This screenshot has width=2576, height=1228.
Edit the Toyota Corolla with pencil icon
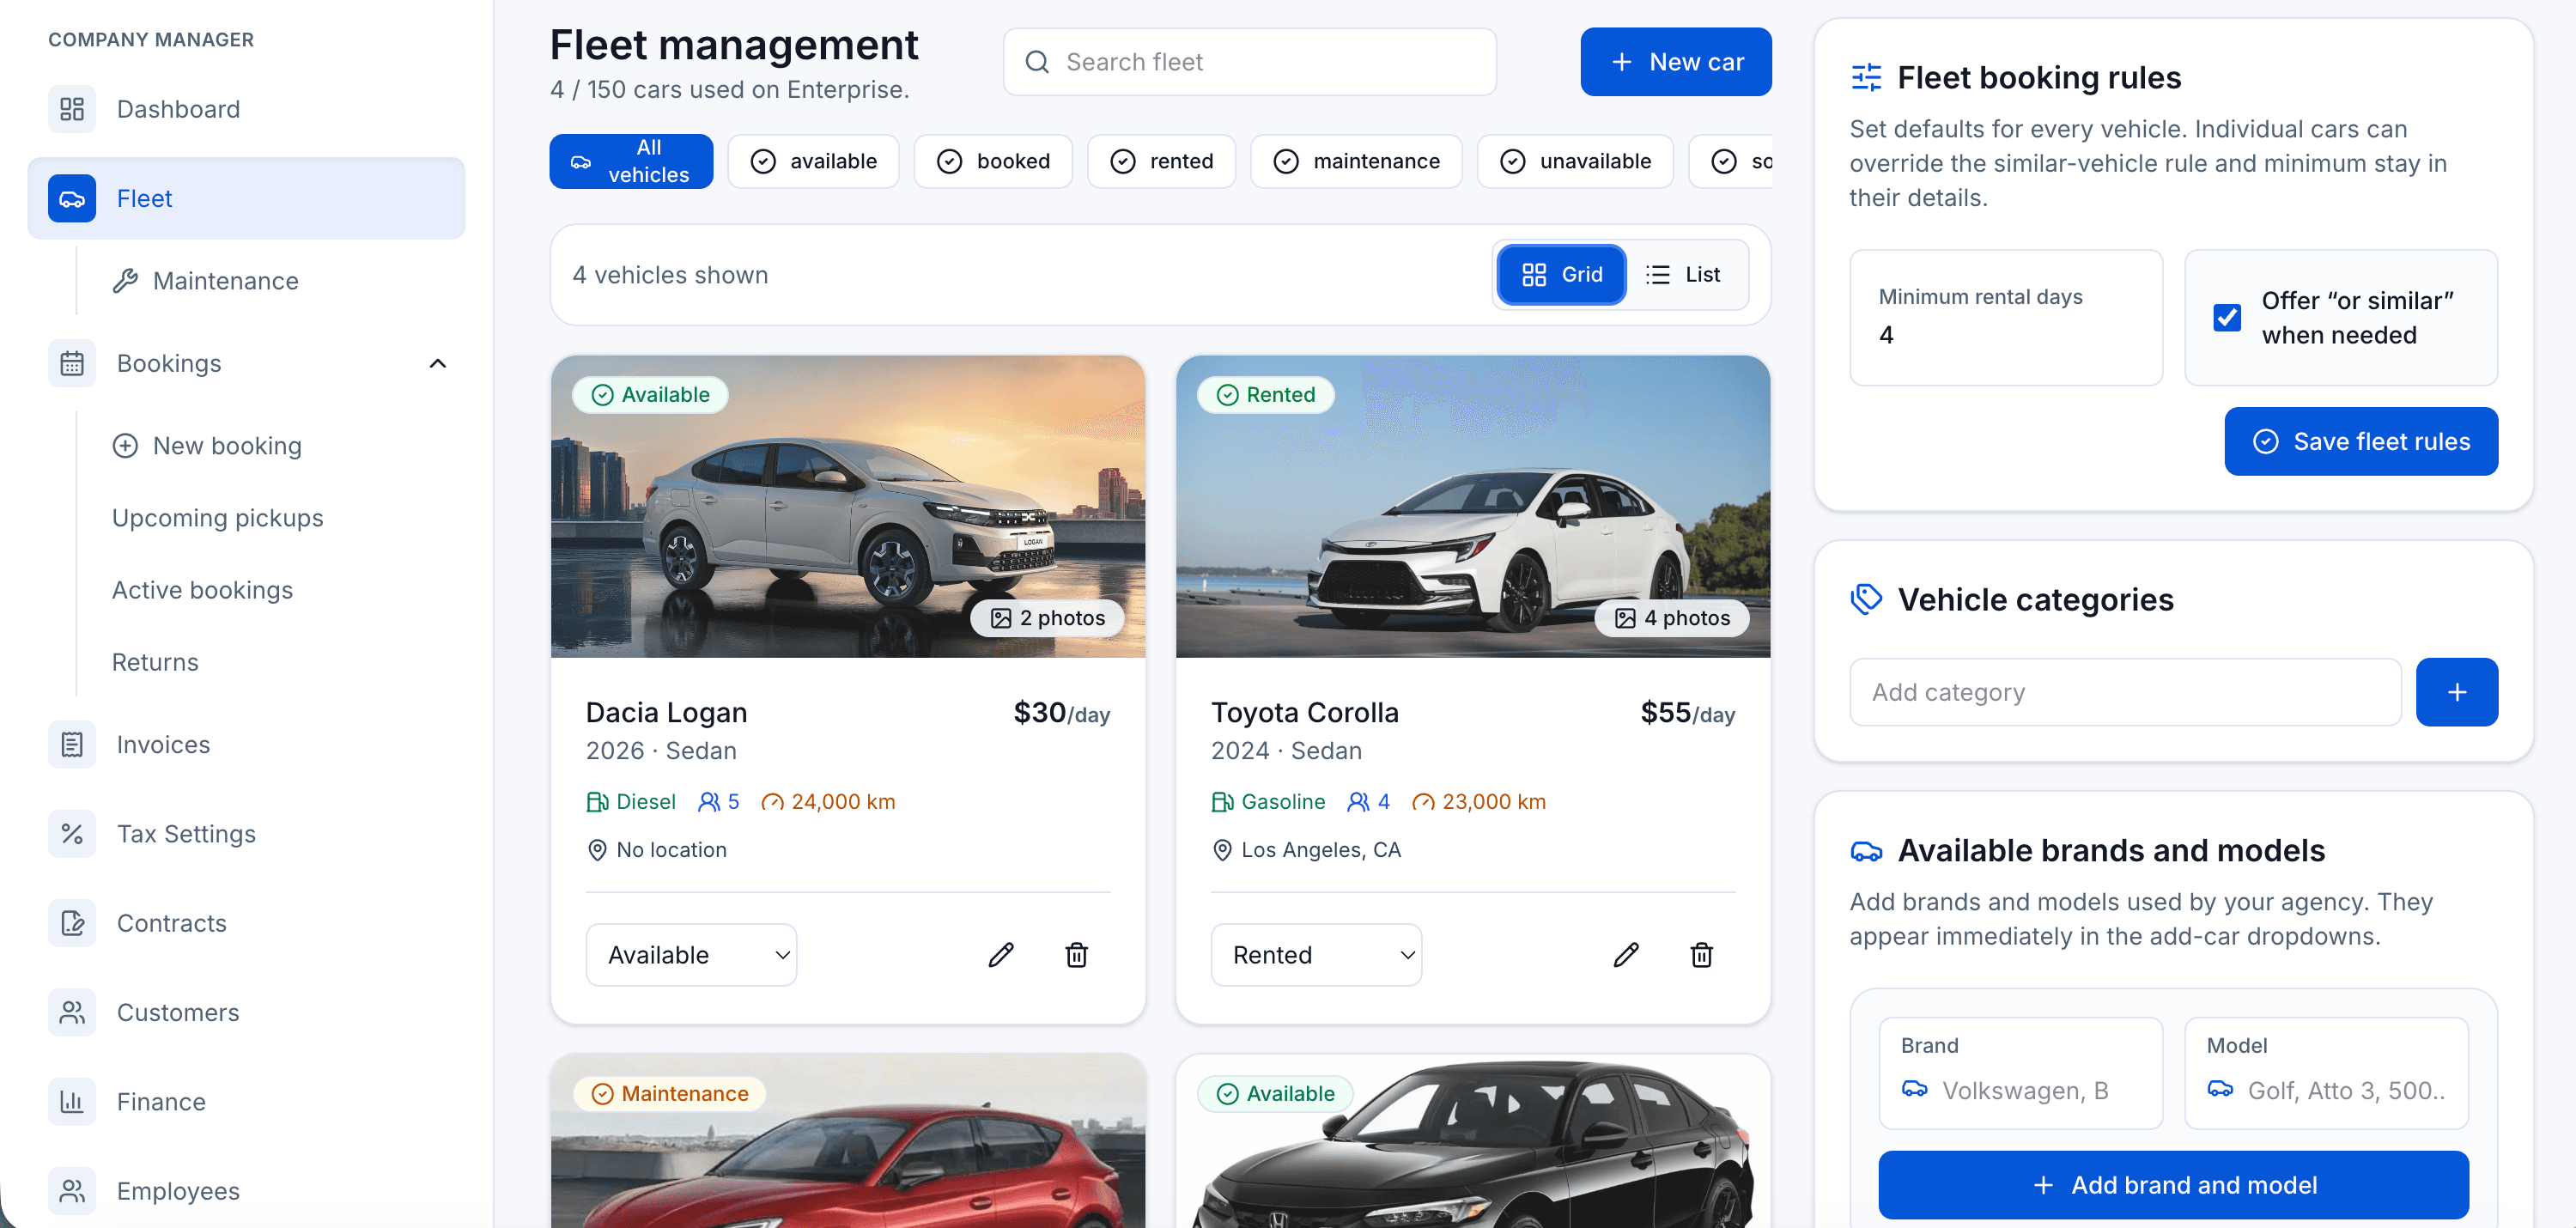click(x=1626, y=955)
